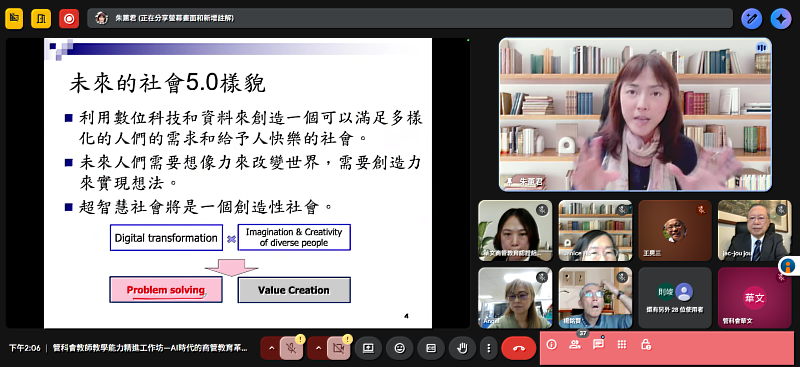Click muted mic icon on jac-jou jou tile
Image resolution: width=800 pixels, height=367 pixels.
point(782,209)
